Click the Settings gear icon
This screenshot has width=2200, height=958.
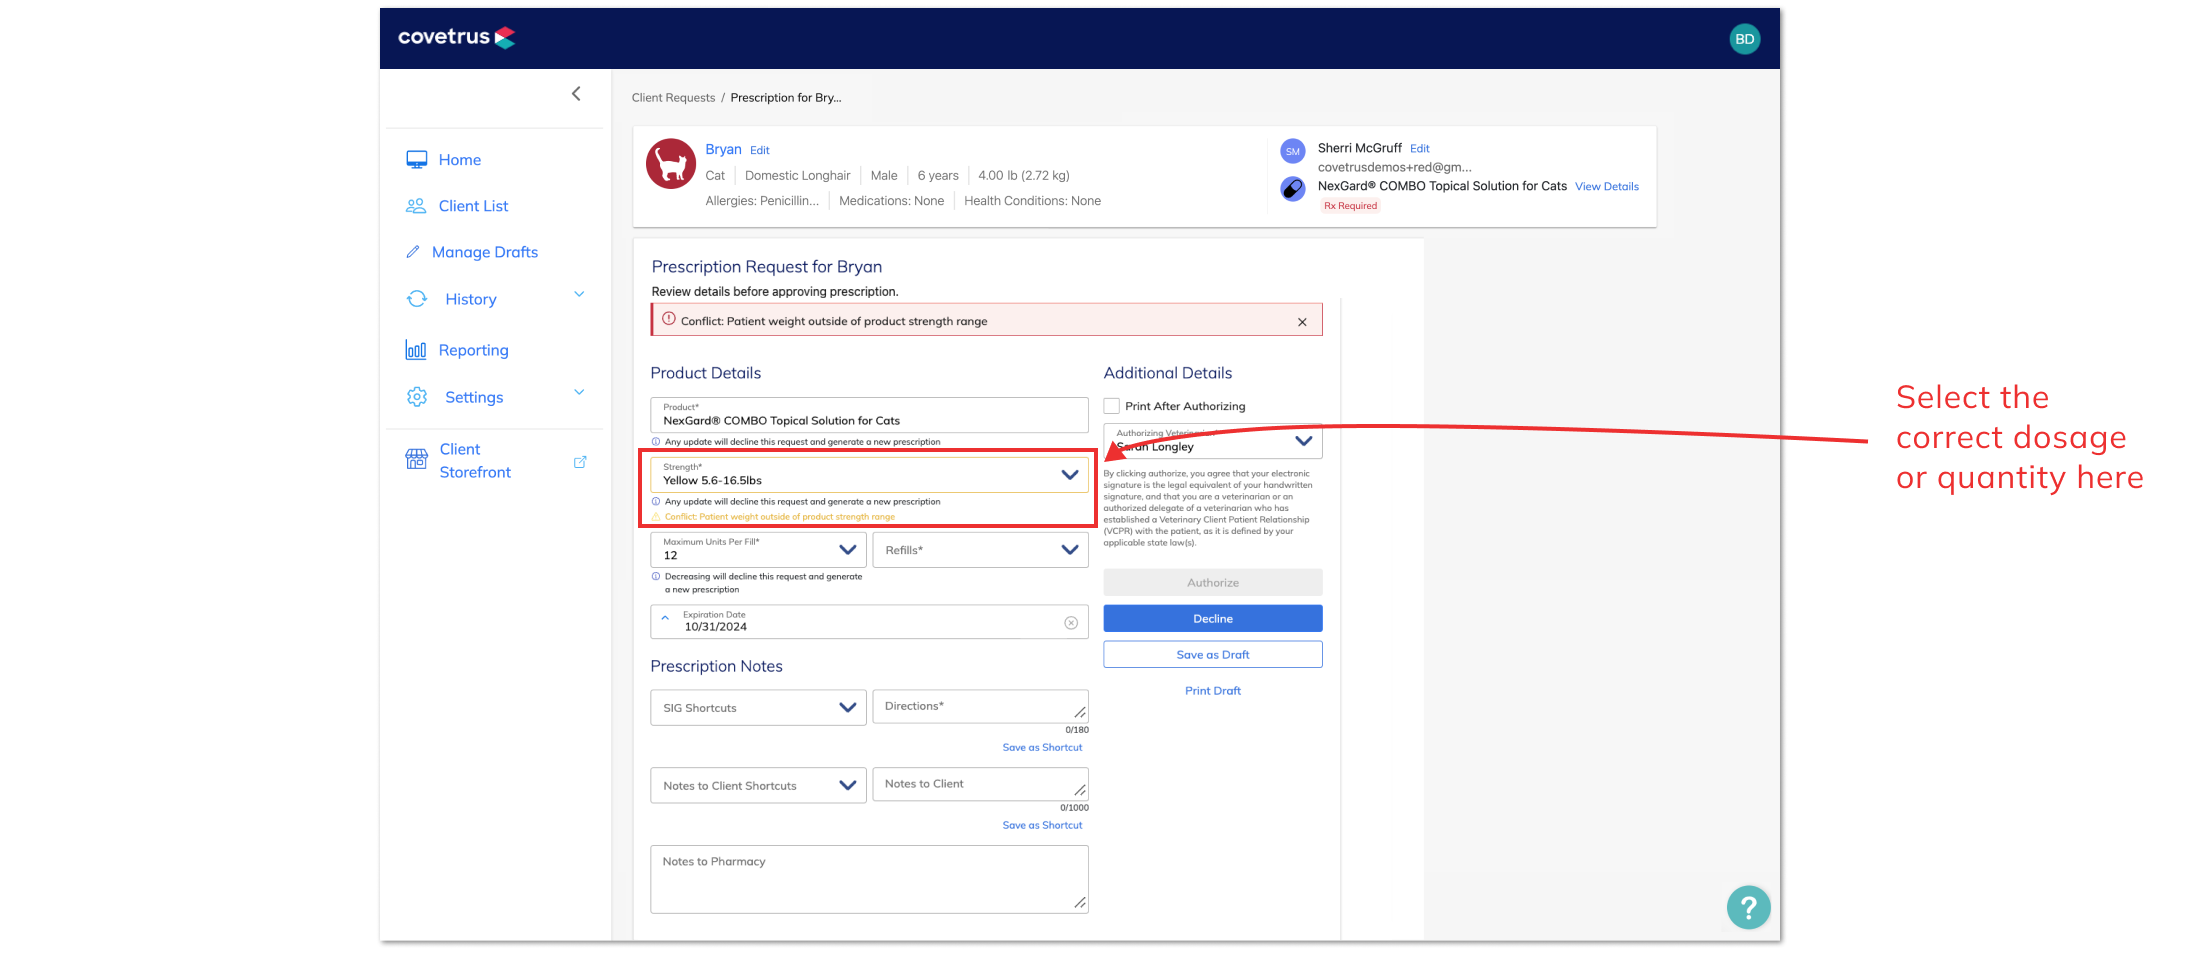pyautogui.click(x=417, y=396)
